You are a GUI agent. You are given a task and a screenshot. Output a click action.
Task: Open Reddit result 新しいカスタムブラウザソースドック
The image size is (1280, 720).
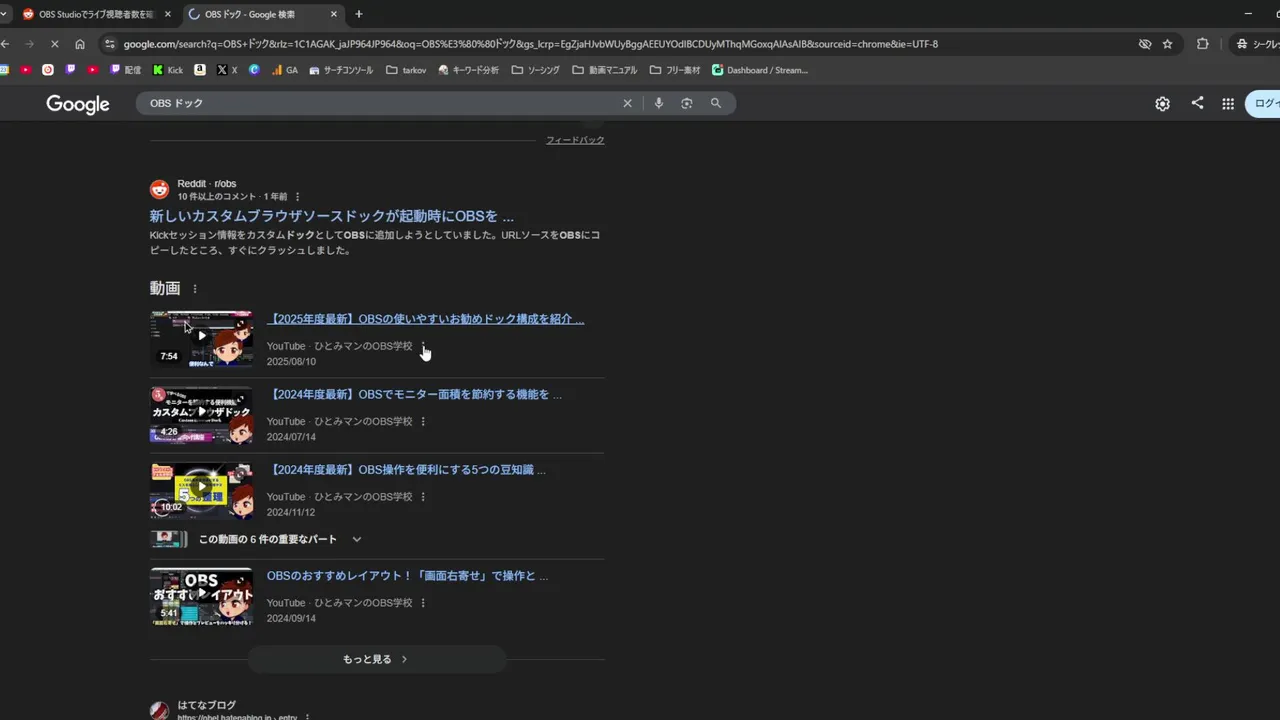[331, 216]
